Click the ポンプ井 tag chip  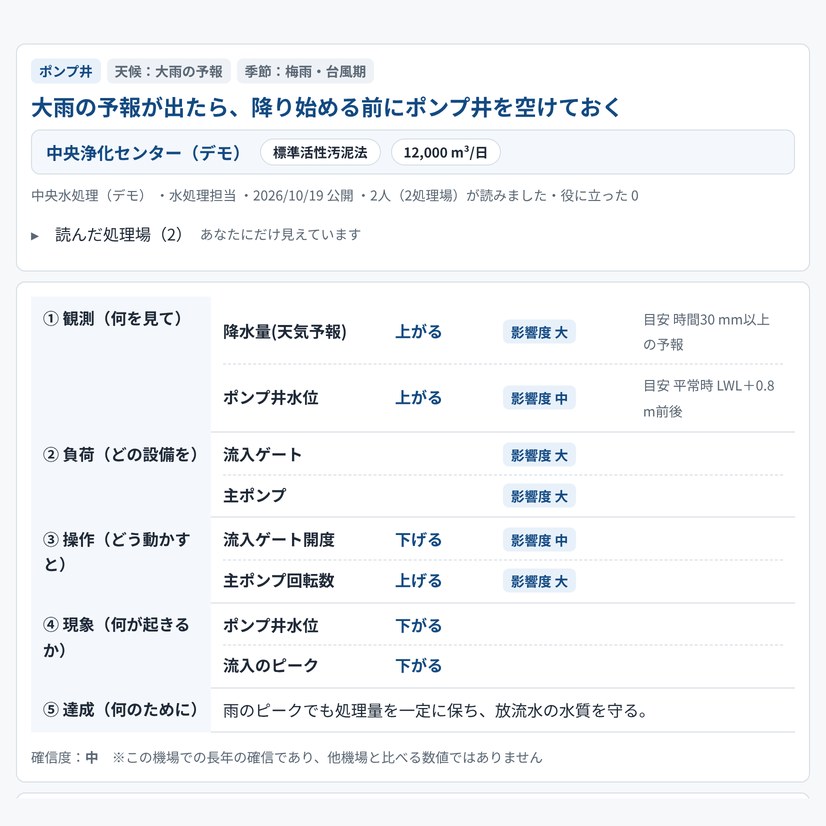(66, 71)
